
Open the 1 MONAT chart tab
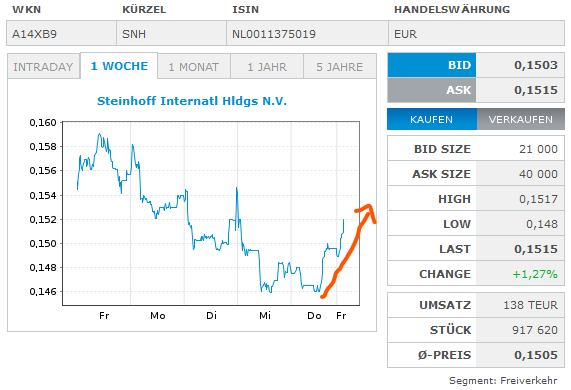[194, 67]
